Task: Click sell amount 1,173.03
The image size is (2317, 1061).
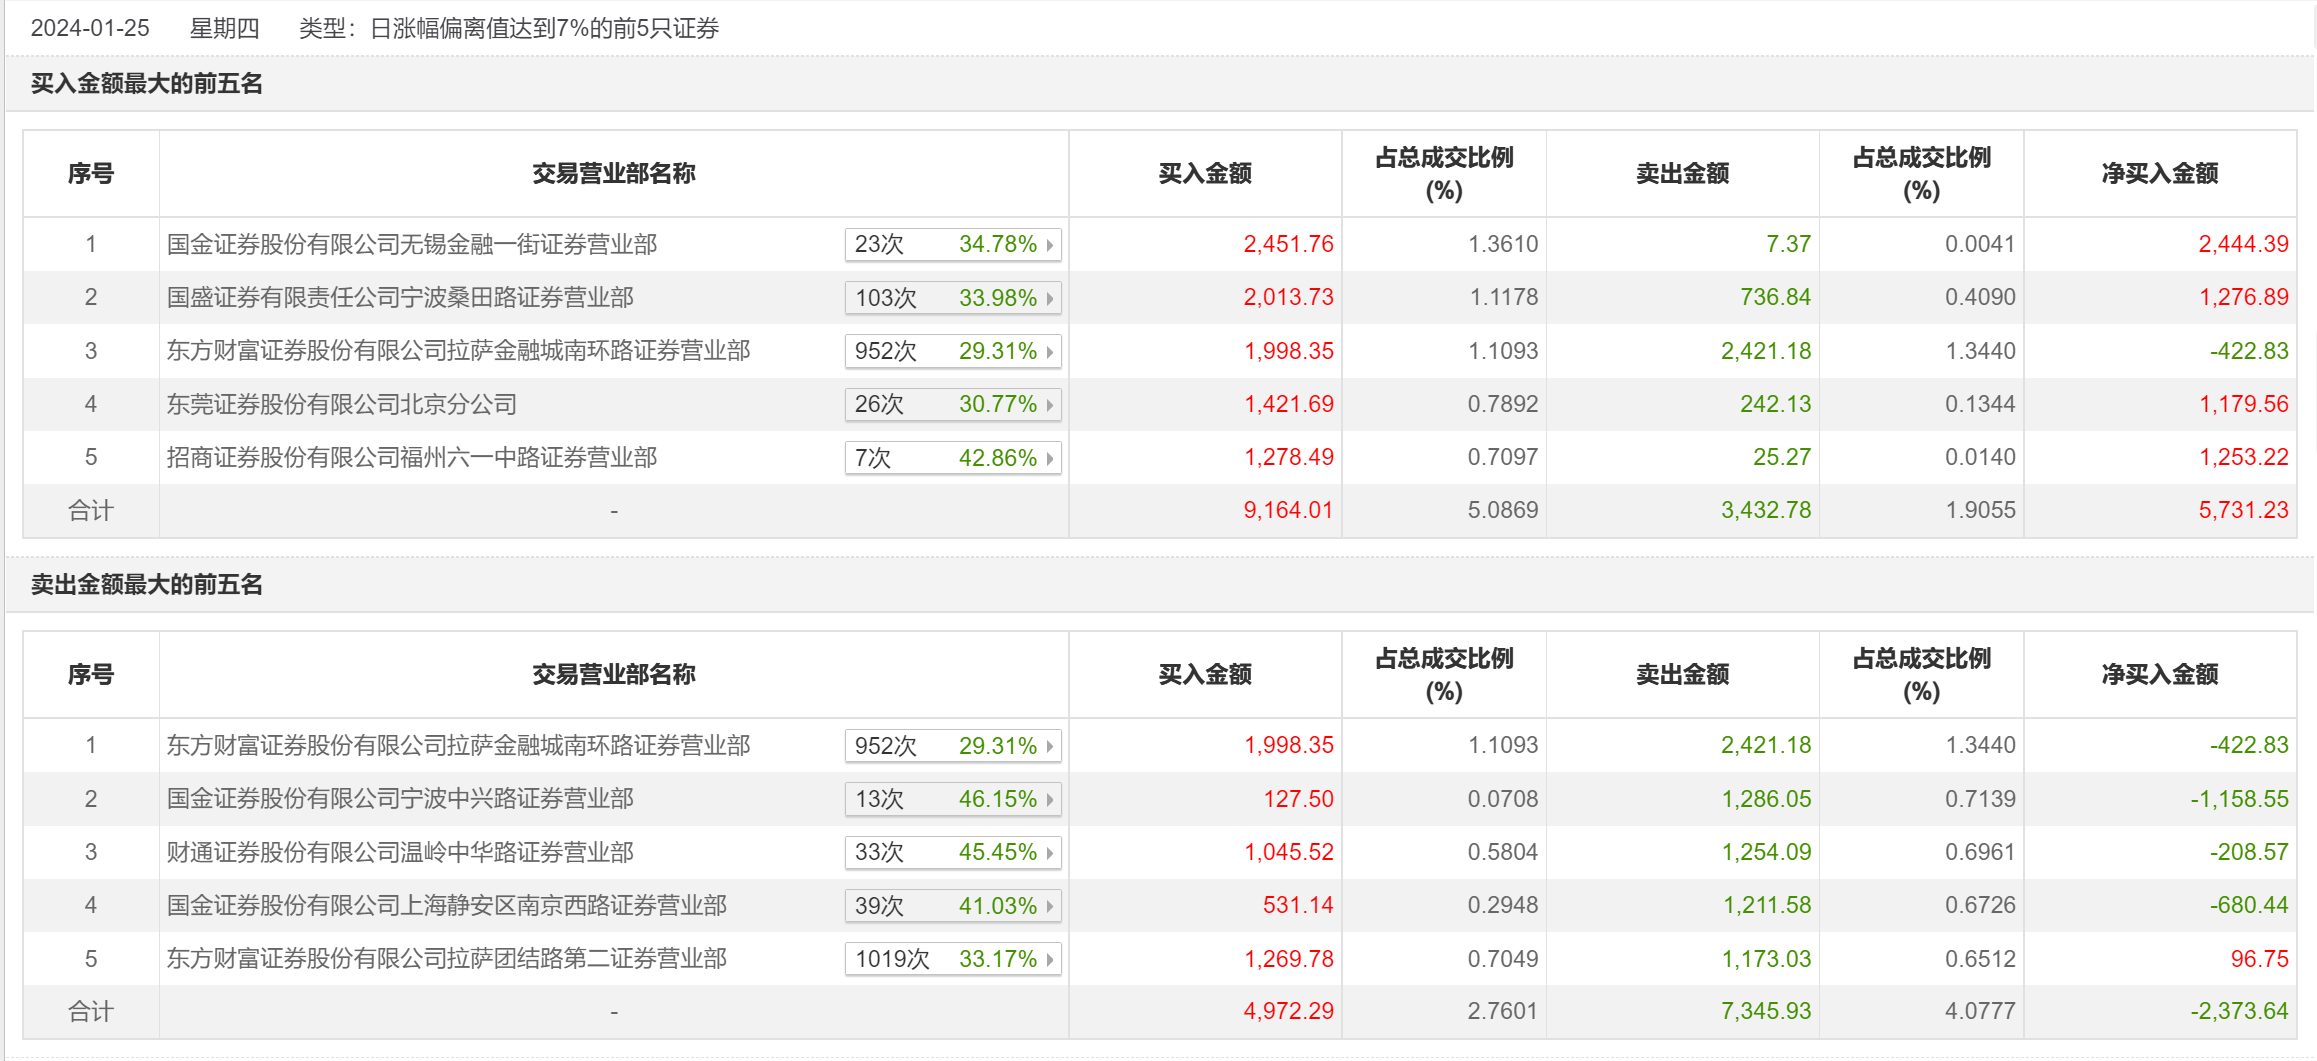Action: point(1766,960)
